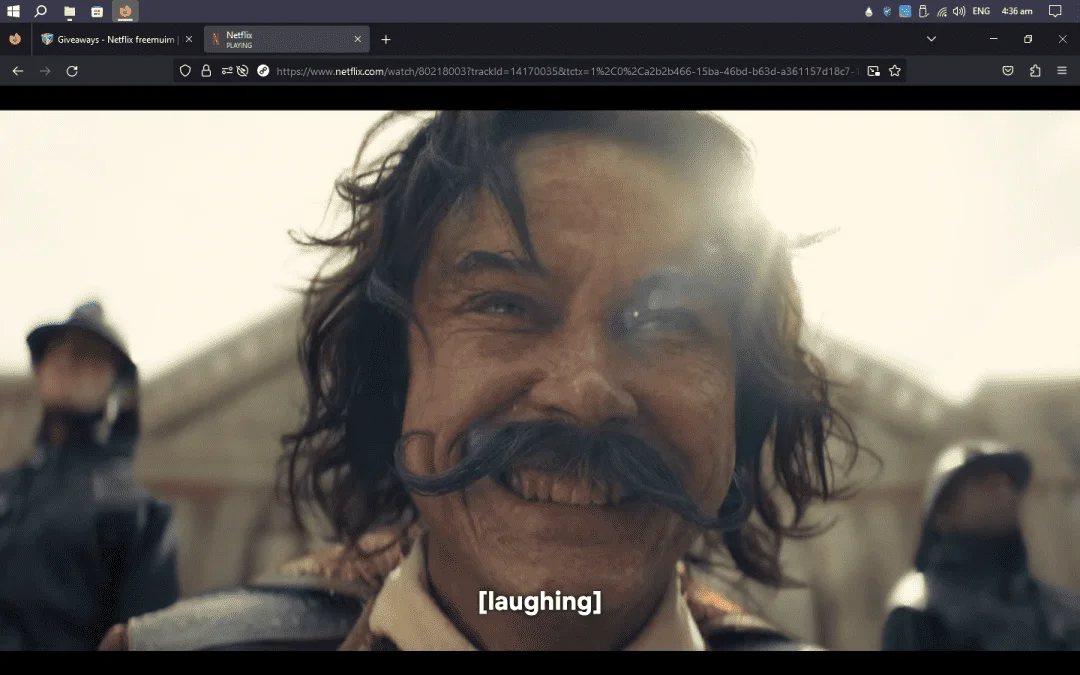Image resolution: width=1080 pixels, height=675 pixels.
Task: Open the tracking protection shield panel
Action: (x=185, y=70)
